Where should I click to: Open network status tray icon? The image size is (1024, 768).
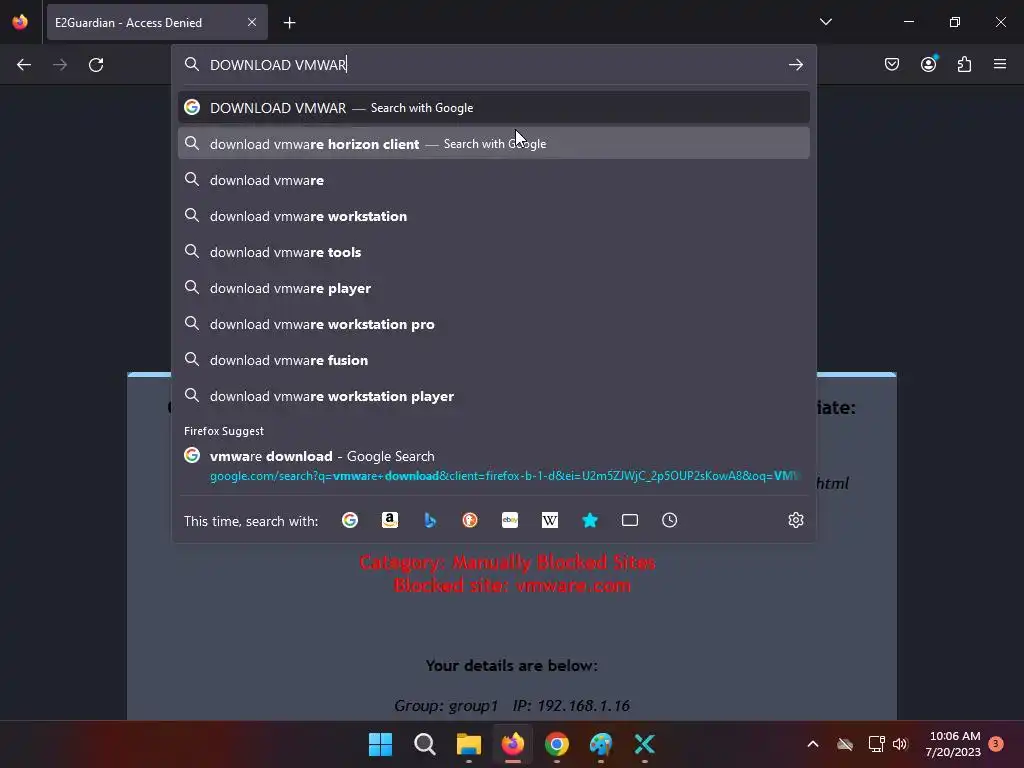click(876, 744)
